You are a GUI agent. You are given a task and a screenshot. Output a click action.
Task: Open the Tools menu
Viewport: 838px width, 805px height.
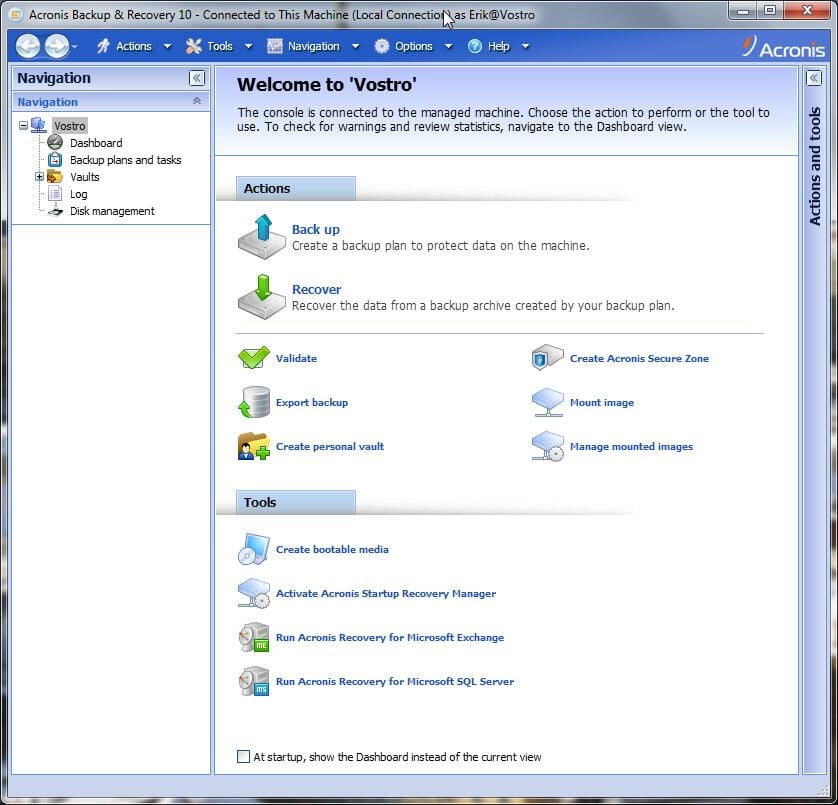click(x=220, y=47)
